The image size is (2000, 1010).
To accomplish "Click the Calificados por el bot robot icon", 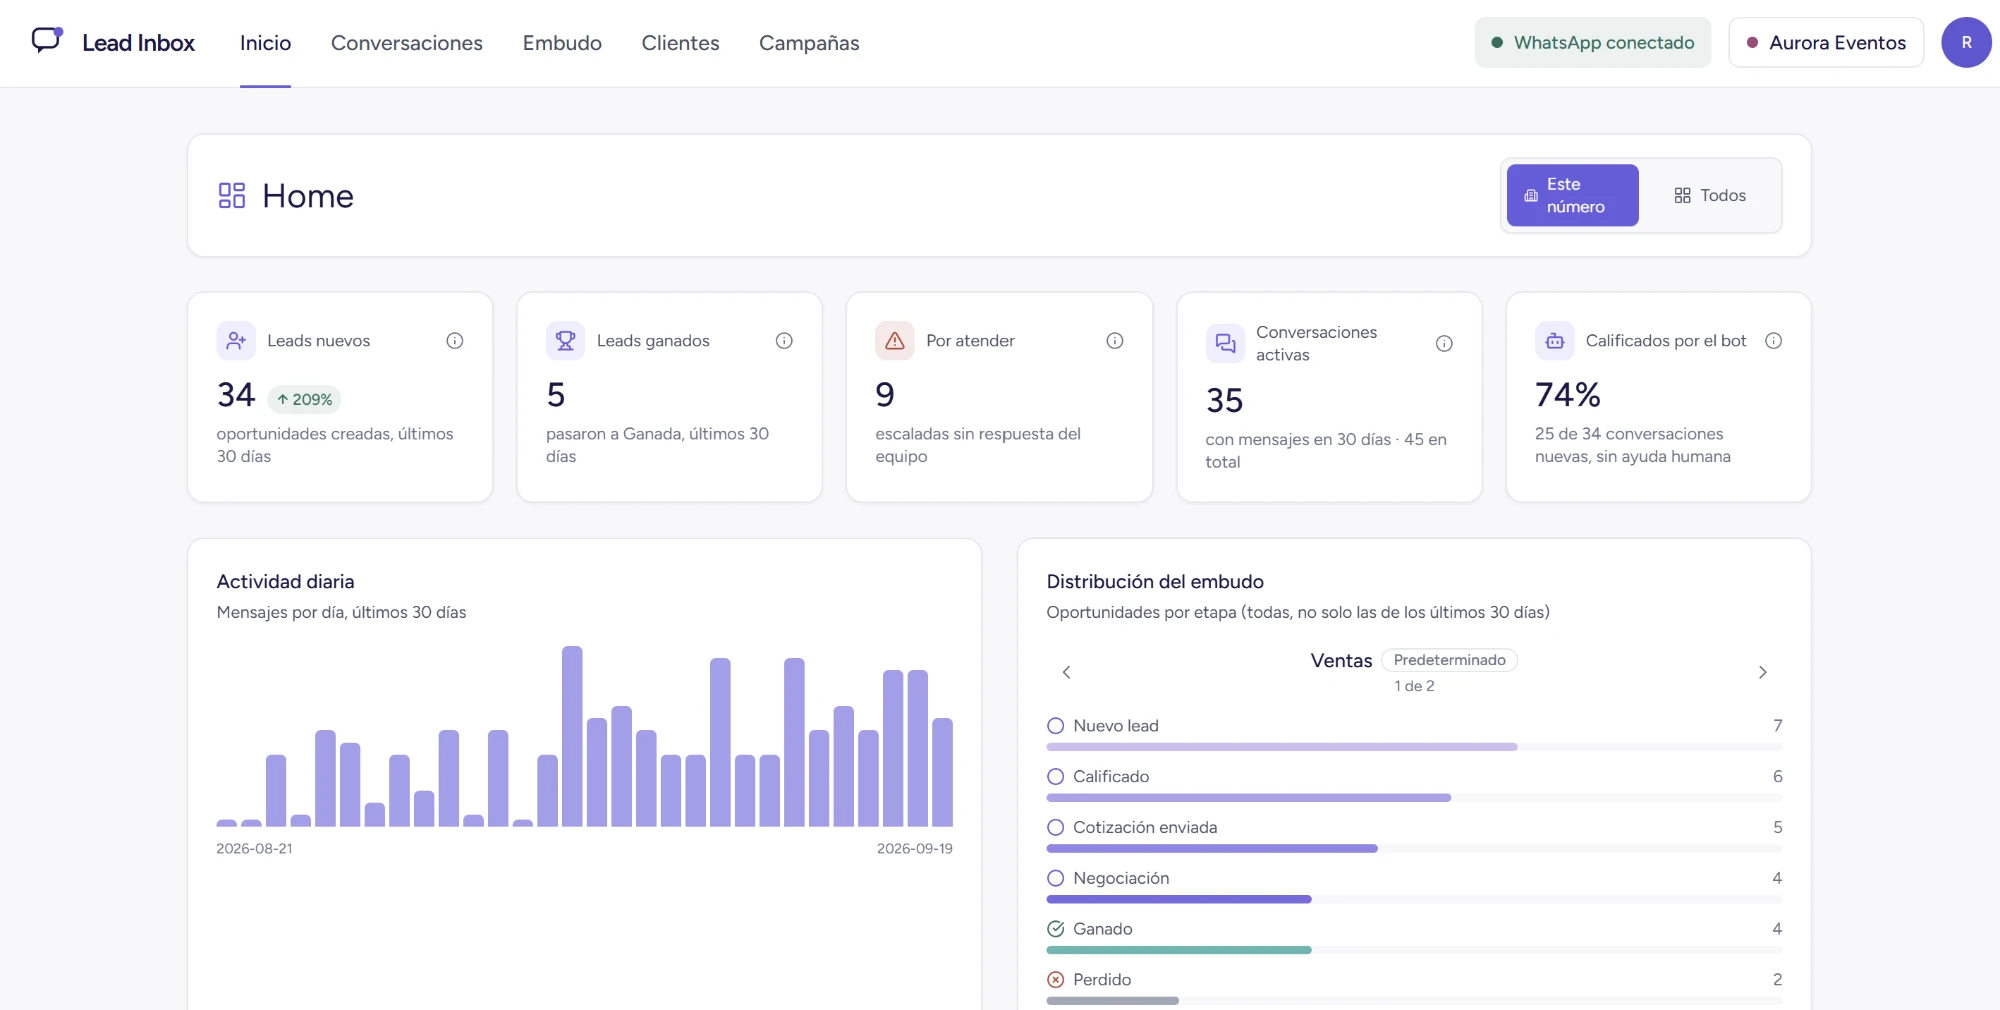I will pos(1555,341).
